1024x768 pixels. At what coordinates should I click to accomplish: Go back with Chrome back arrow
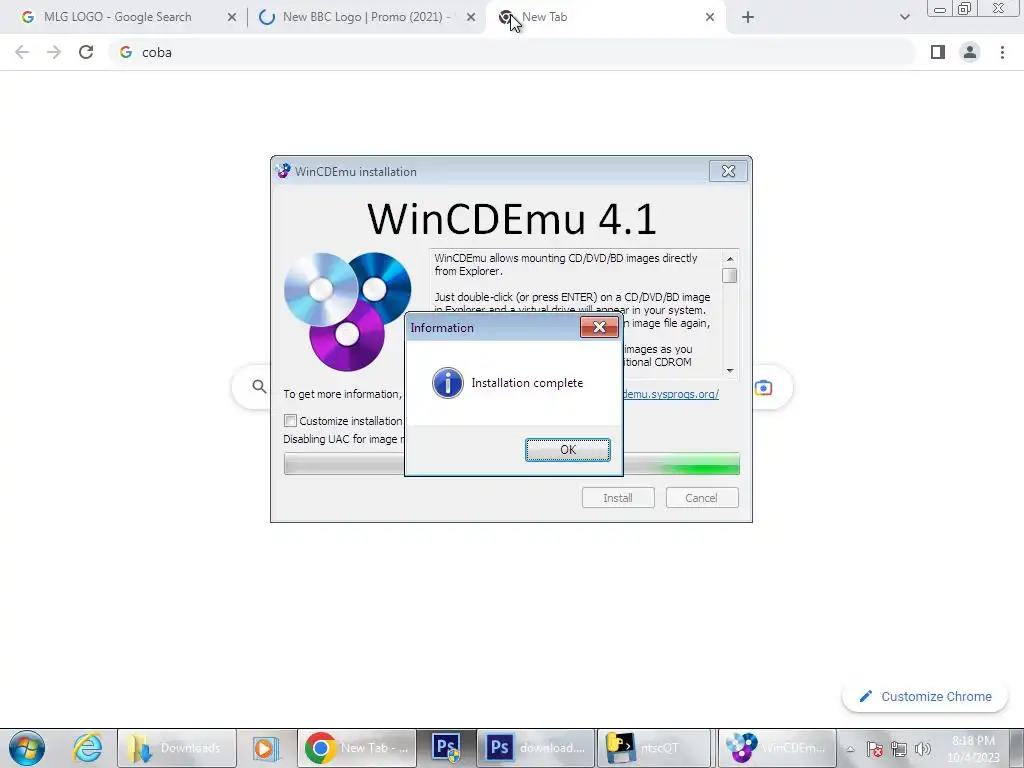click(22, 52)
